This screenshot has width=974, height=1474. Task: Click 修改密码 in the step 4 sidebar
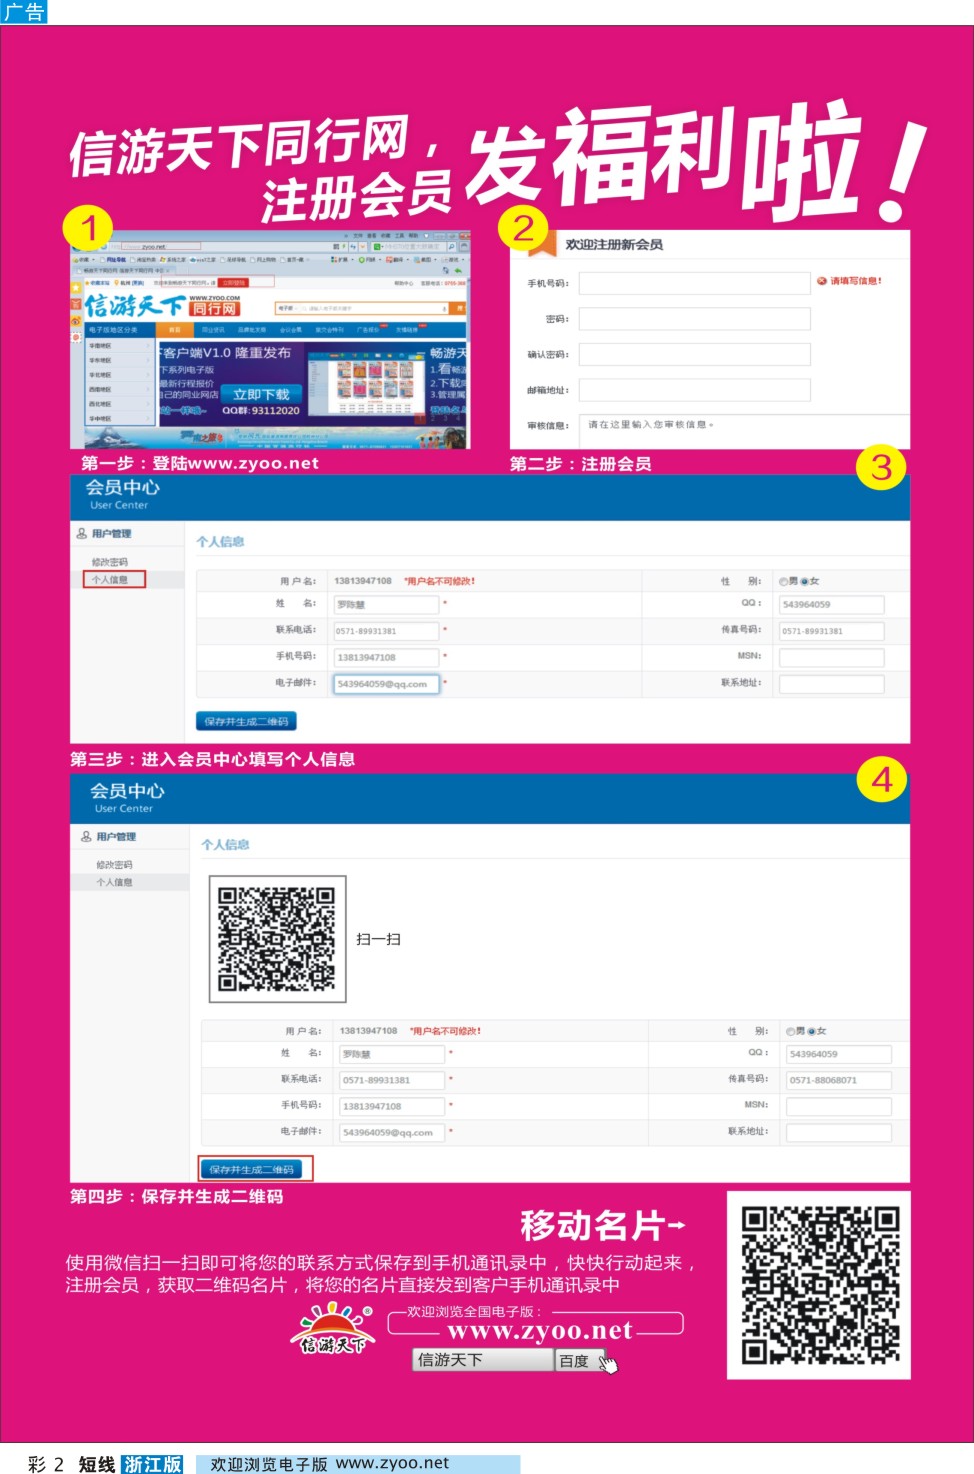point(114,865)
